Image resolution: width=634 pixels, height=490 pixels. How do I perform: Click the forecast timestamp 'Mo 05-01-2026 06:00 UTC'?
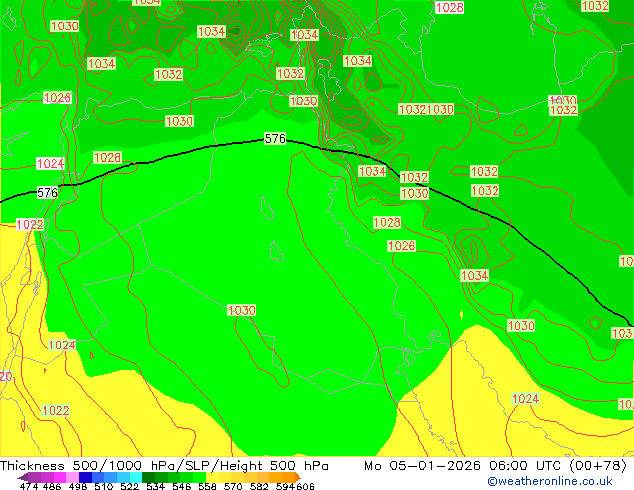point(463,466)
